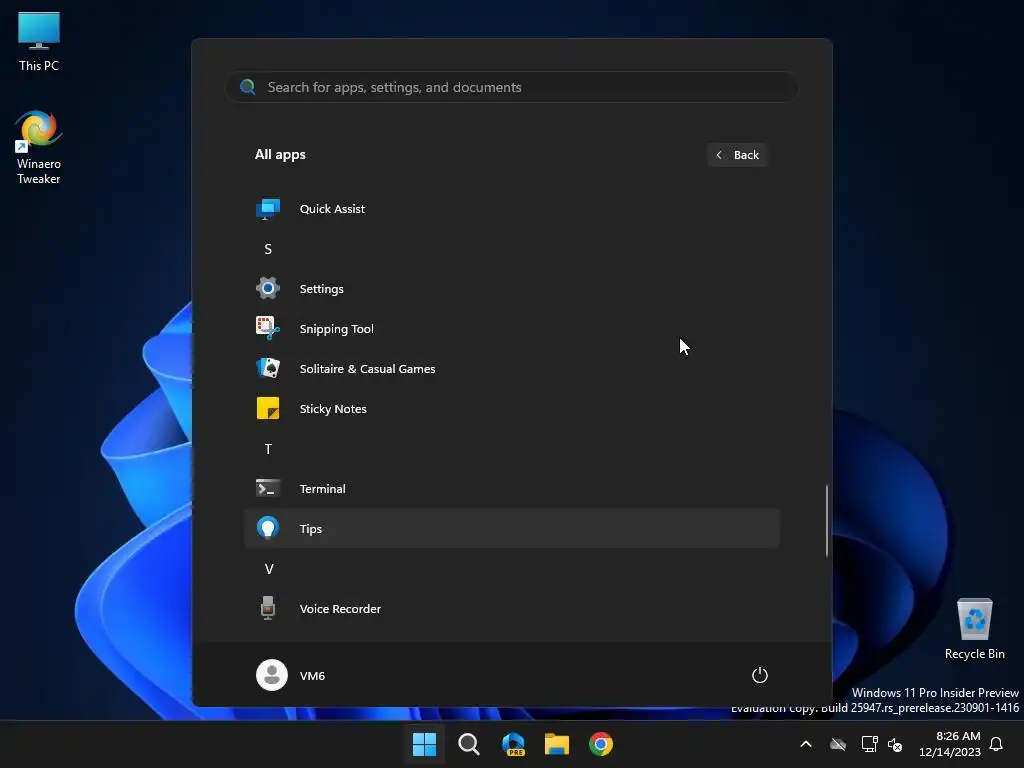Click the All apps list scrollbar

pyautogui.click(x=827, y=520)
